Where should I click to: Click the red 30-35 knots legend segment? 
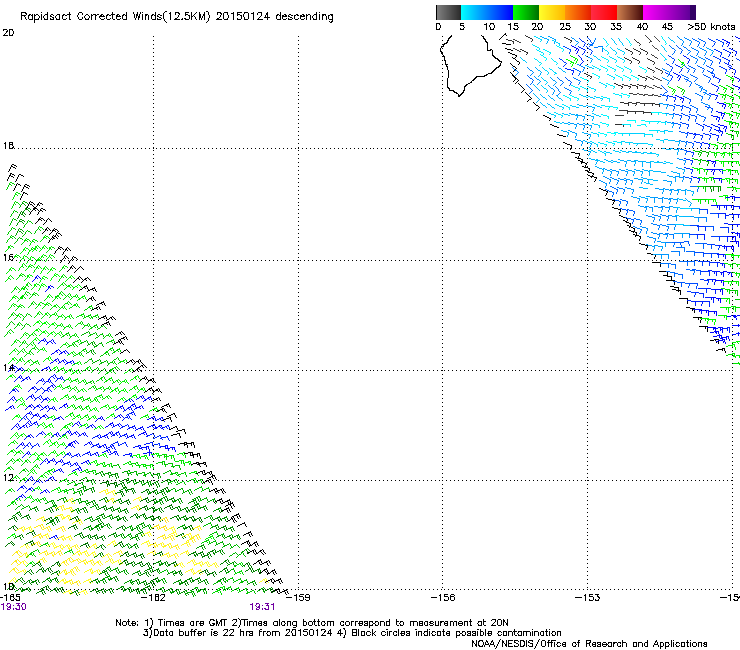coord(604,12)
